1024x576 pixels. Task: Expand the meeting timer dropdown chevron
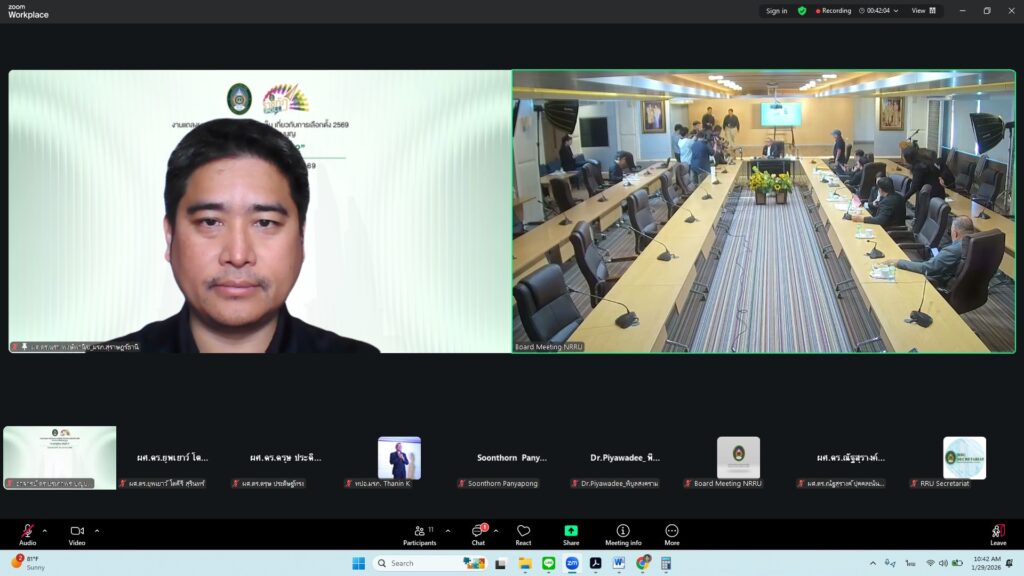(x=895, y=11)
